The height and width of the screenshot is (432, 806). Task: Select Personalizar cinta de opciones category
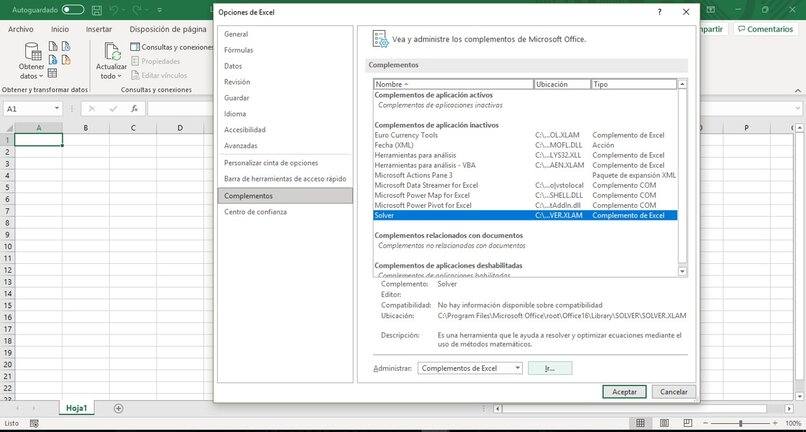click(x=285, y=163)
